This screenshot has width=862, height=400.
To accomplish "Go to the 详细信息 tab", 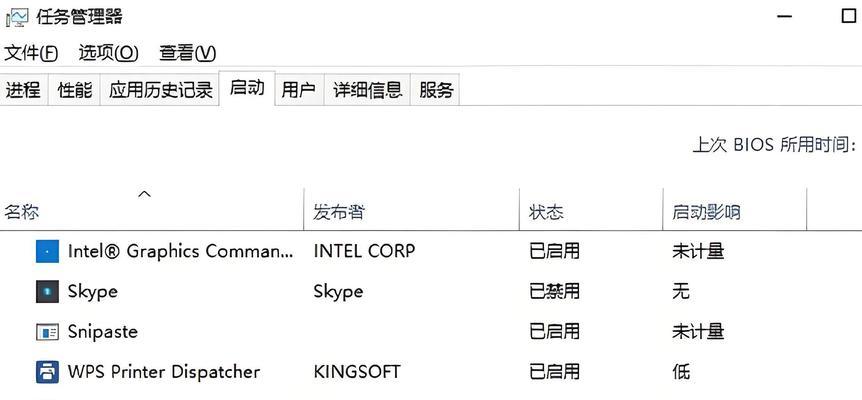I will [367, 90].
